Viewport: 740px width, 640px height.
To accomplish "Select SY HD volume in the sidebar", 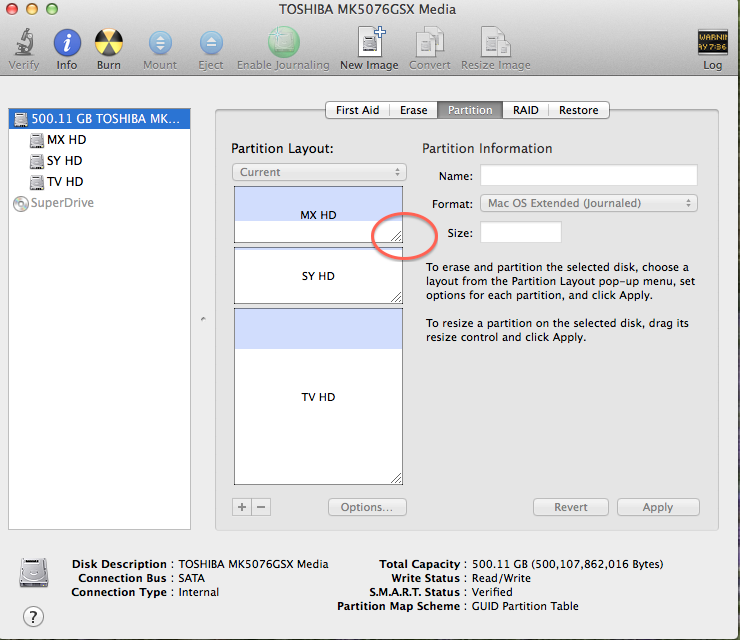I will (100, 160).
